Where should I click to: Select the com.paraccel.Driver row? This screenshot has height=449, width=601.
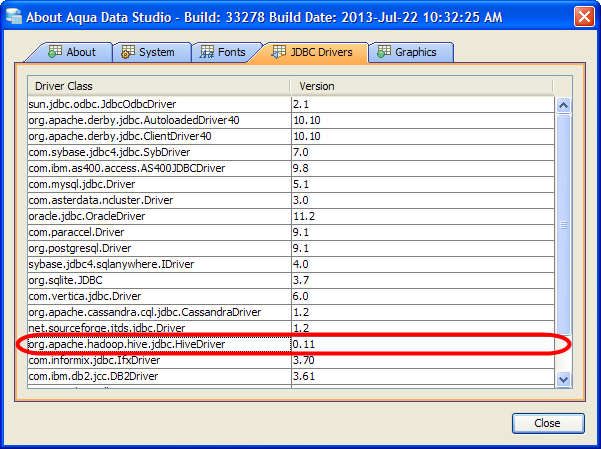[x=291, y=232]
